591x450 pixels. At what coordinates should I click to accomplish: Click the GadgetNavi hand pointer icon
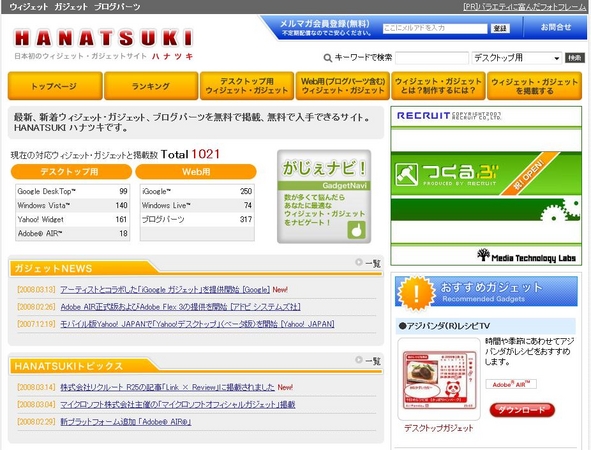tap(356, 229)
